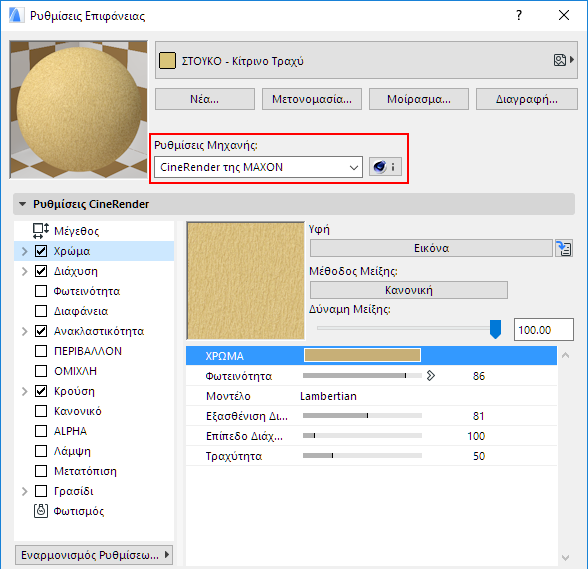588x569 pixels.
Task: Click the Εξασθένιση Δι... slider bar
Action: point(362,416)
